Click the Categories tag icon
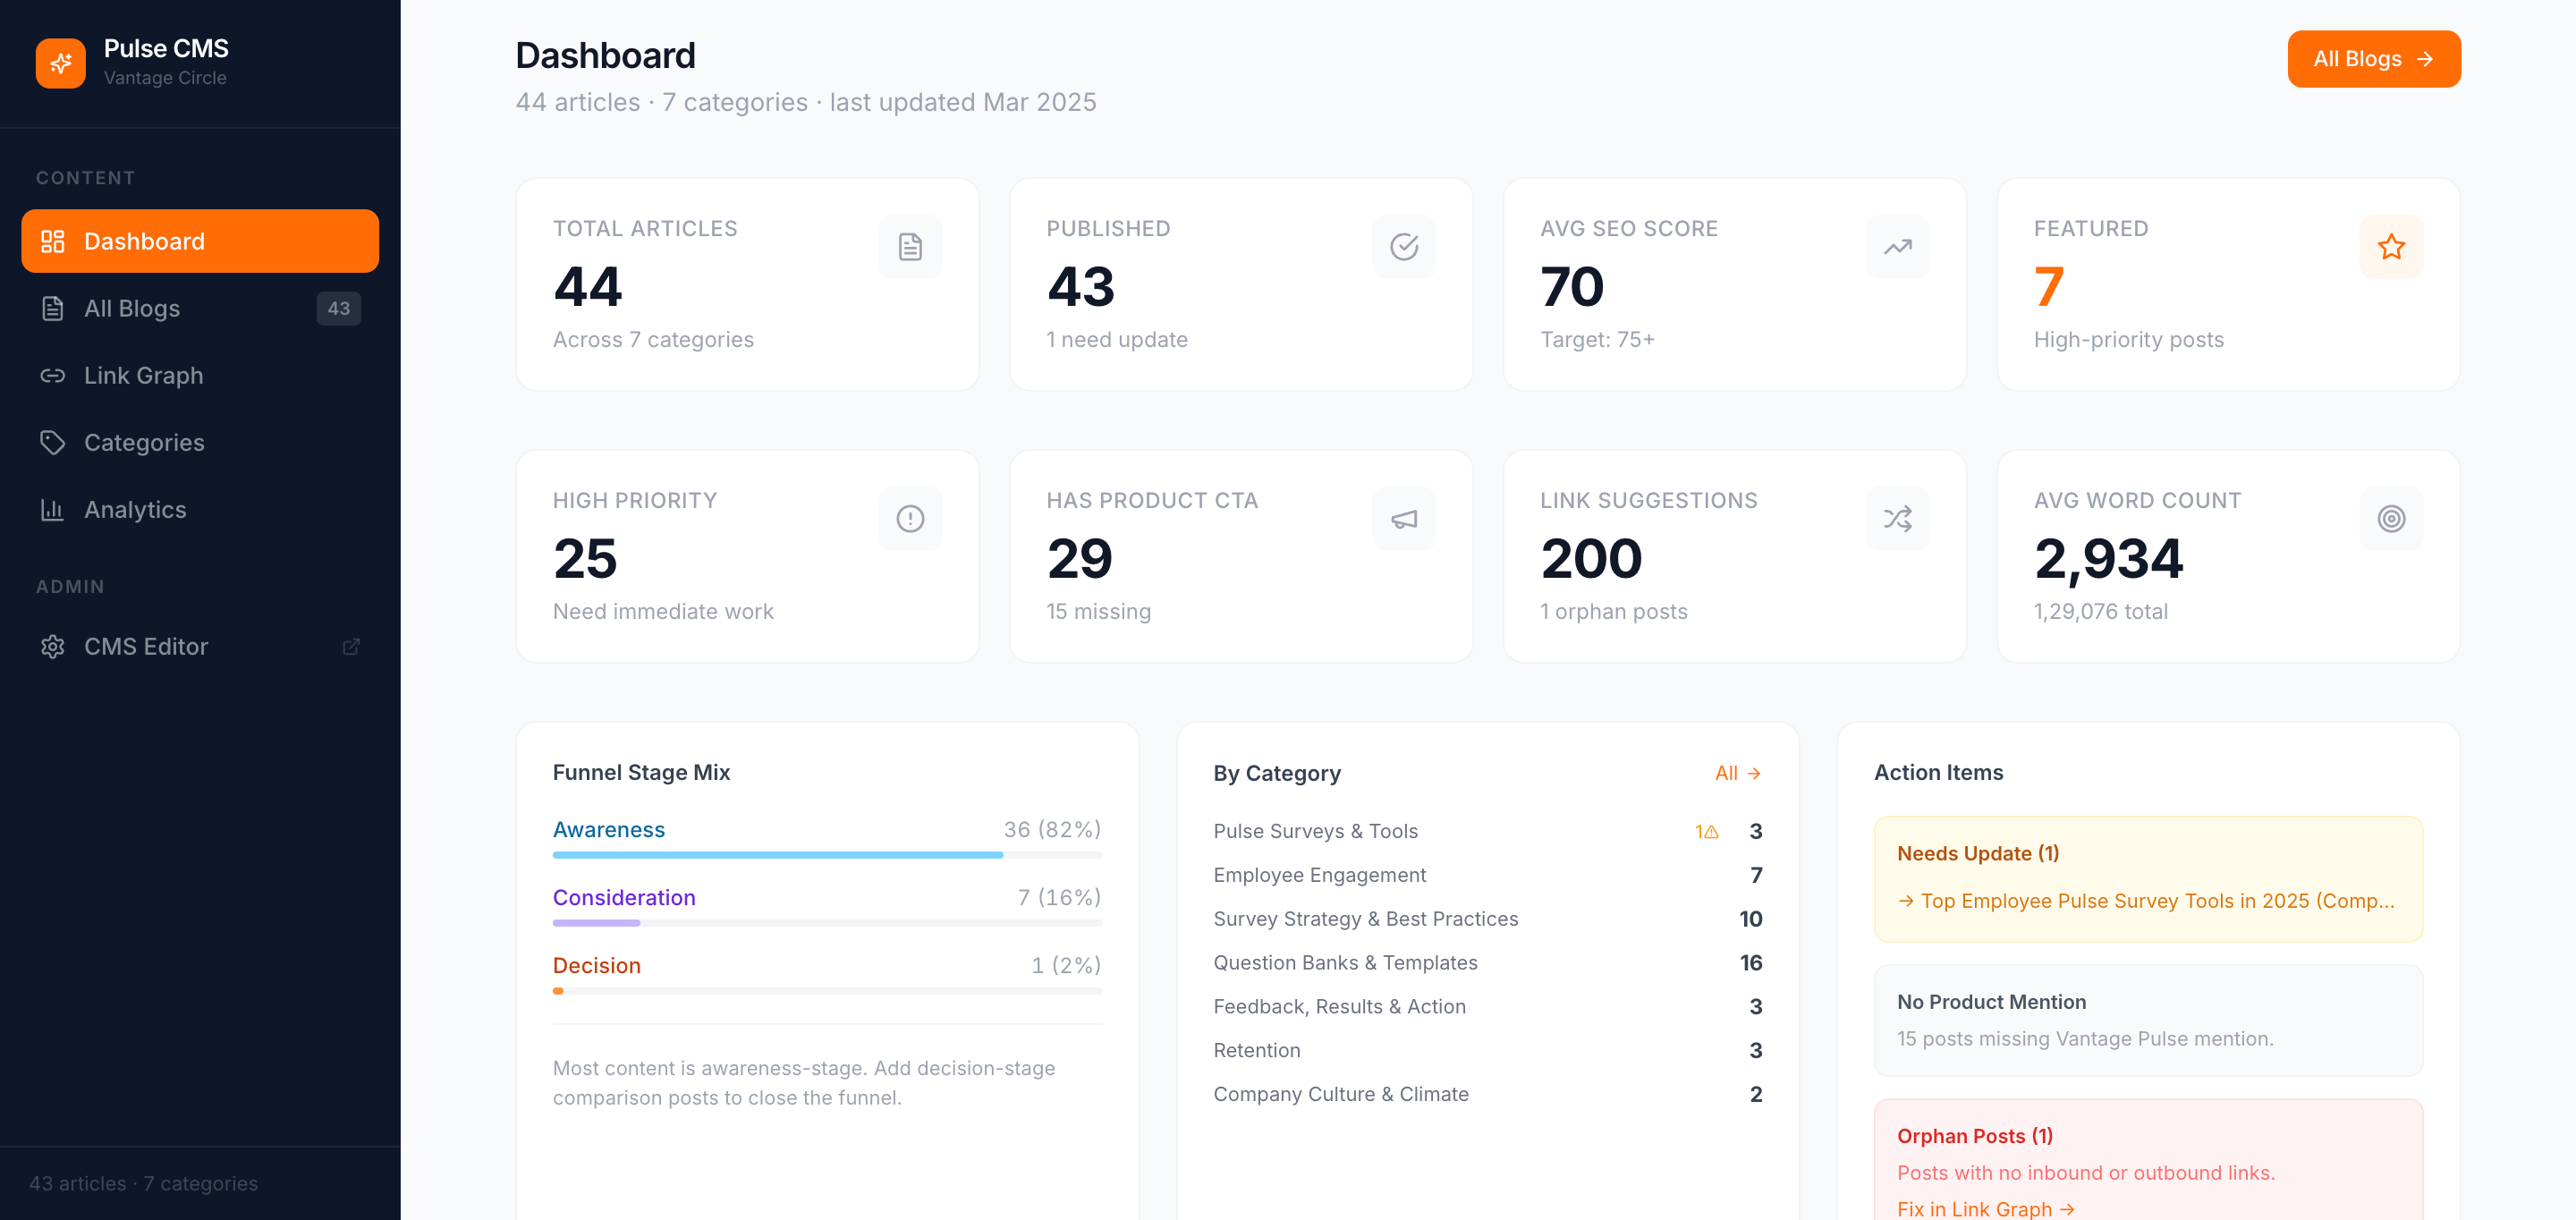Screen dimensions: 2576x1220 tap(52, 442)
